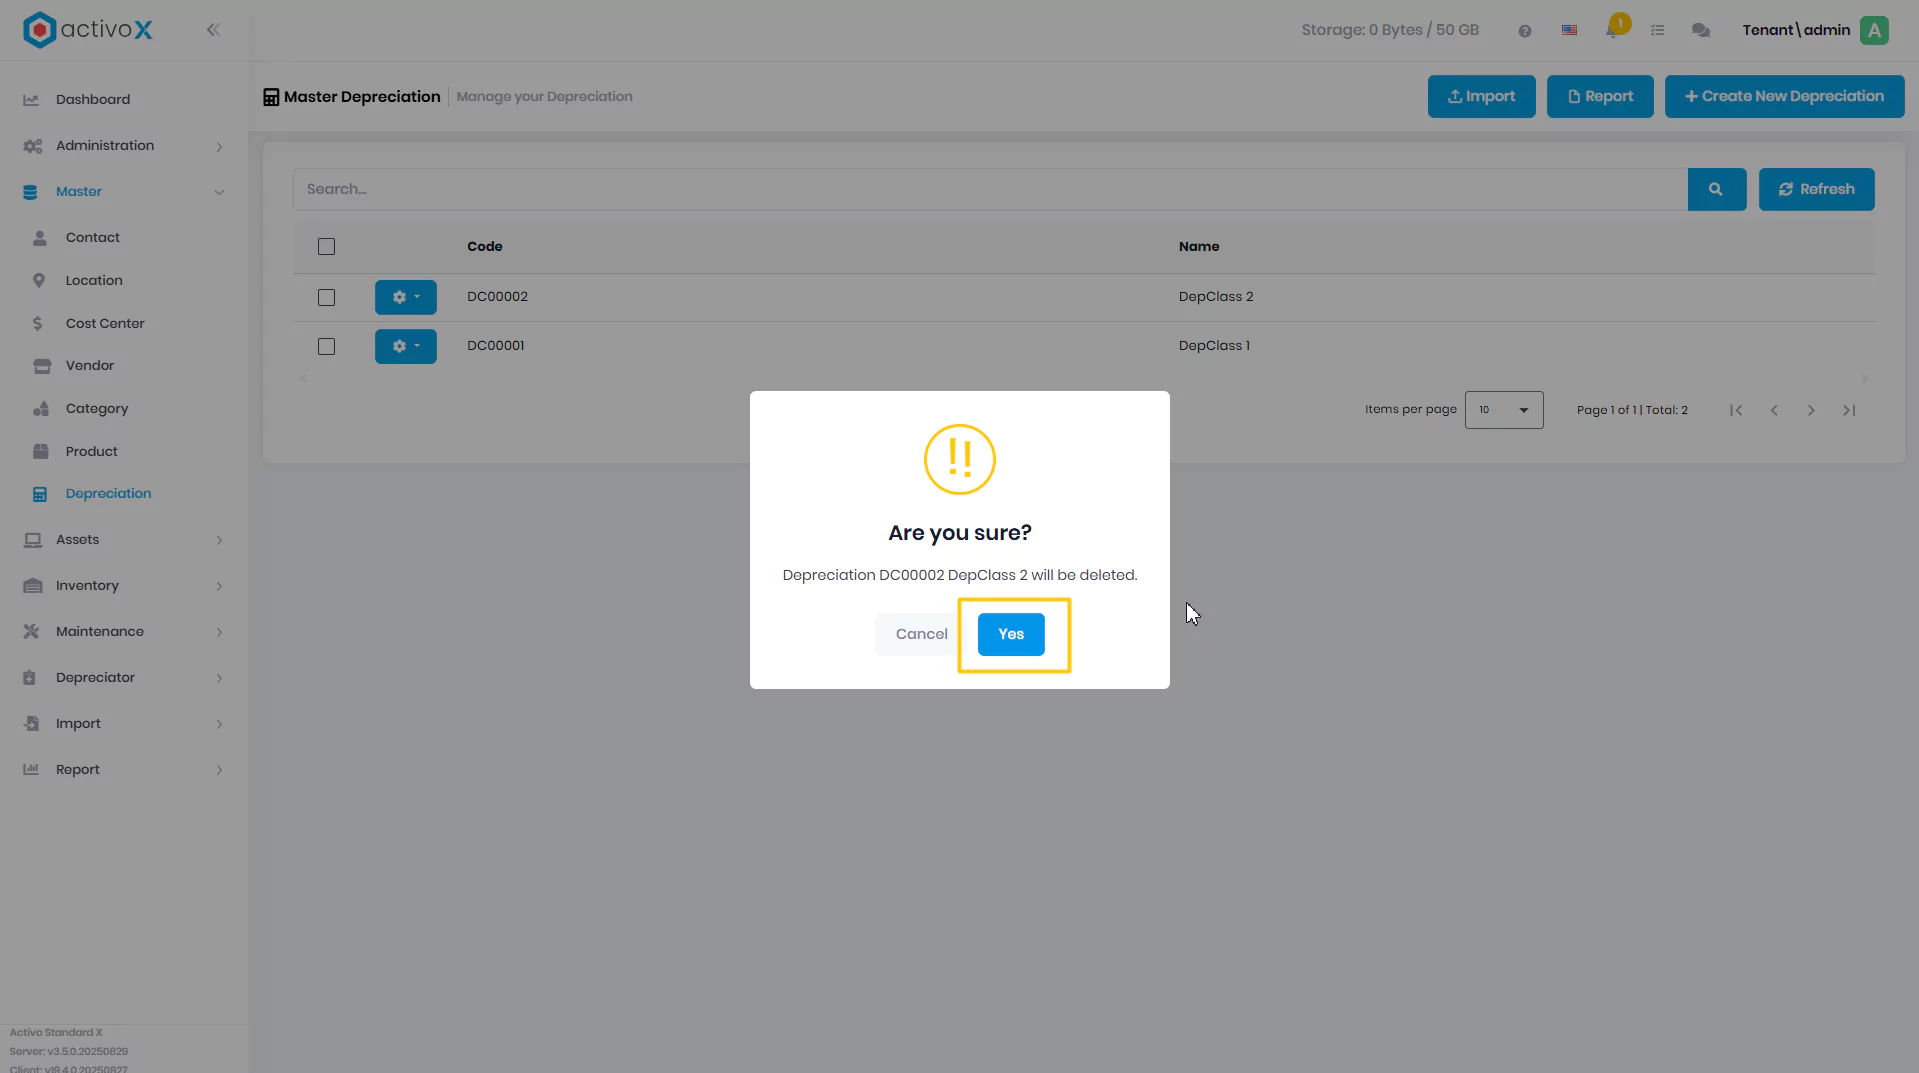Expand the sidebar Report menu
The width and height of the screenshot is (1919, 1073).
pyautogui.click(x=123, y=769)
